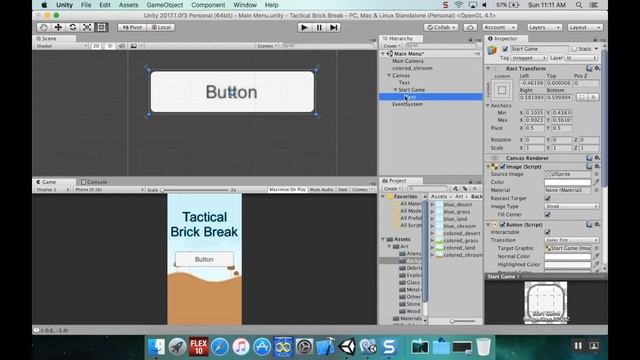The width and height of the screenshot is (640, 360).
Task: Click the Pause playback button
Action: (x=319, y=27)
